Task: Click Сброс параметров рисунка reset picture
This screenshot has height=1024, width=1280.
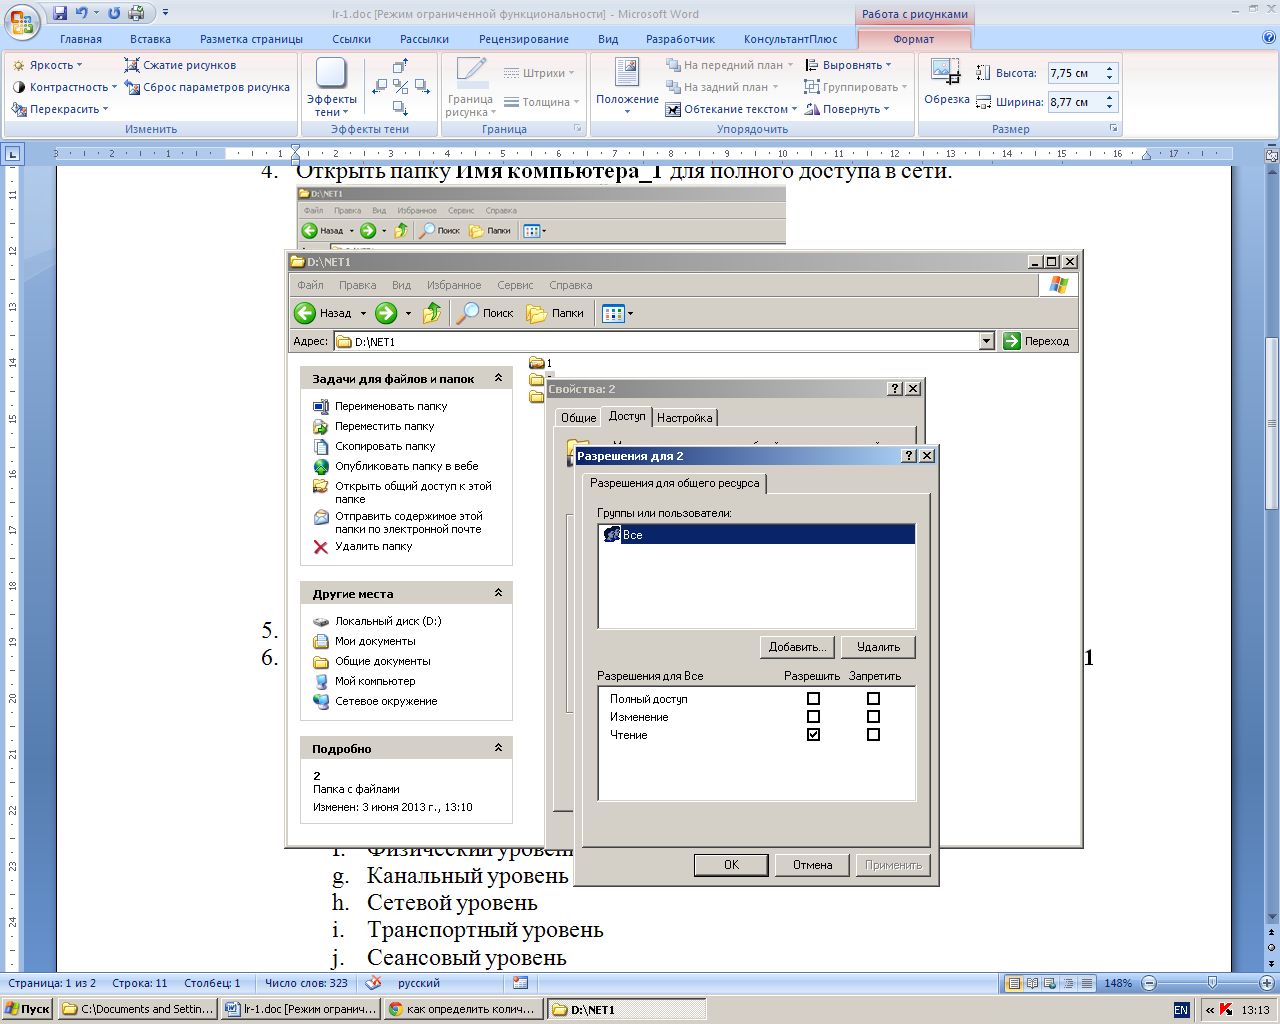Action: 207,87
